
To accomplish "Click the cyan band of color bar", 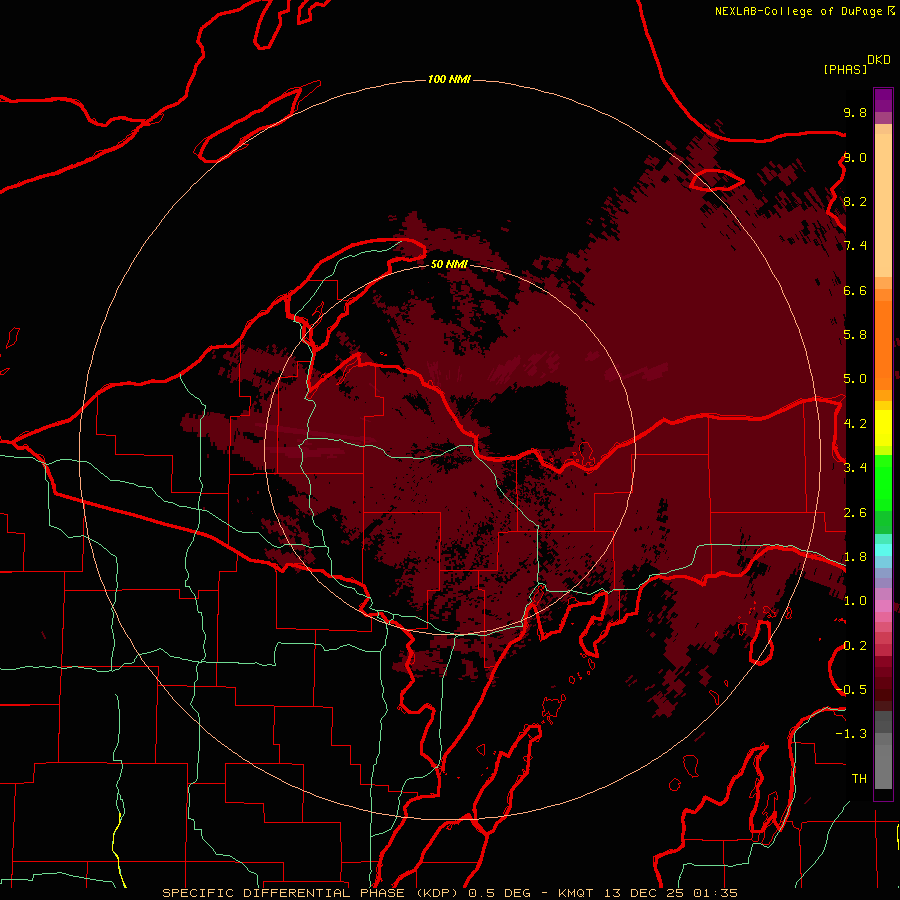I will click(x=883, y=550).
